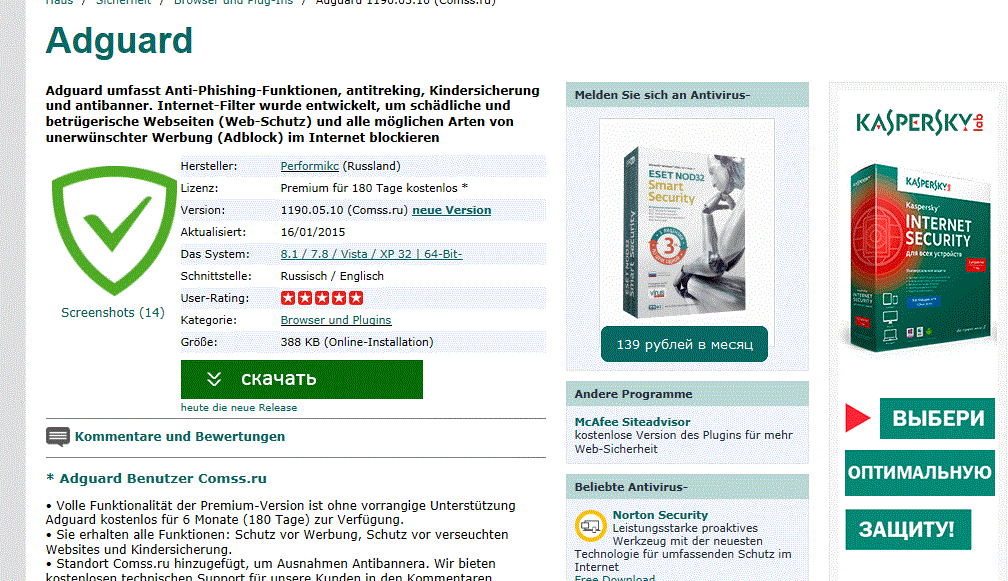Click the 139 рублей в месяц button

[685, 344]
